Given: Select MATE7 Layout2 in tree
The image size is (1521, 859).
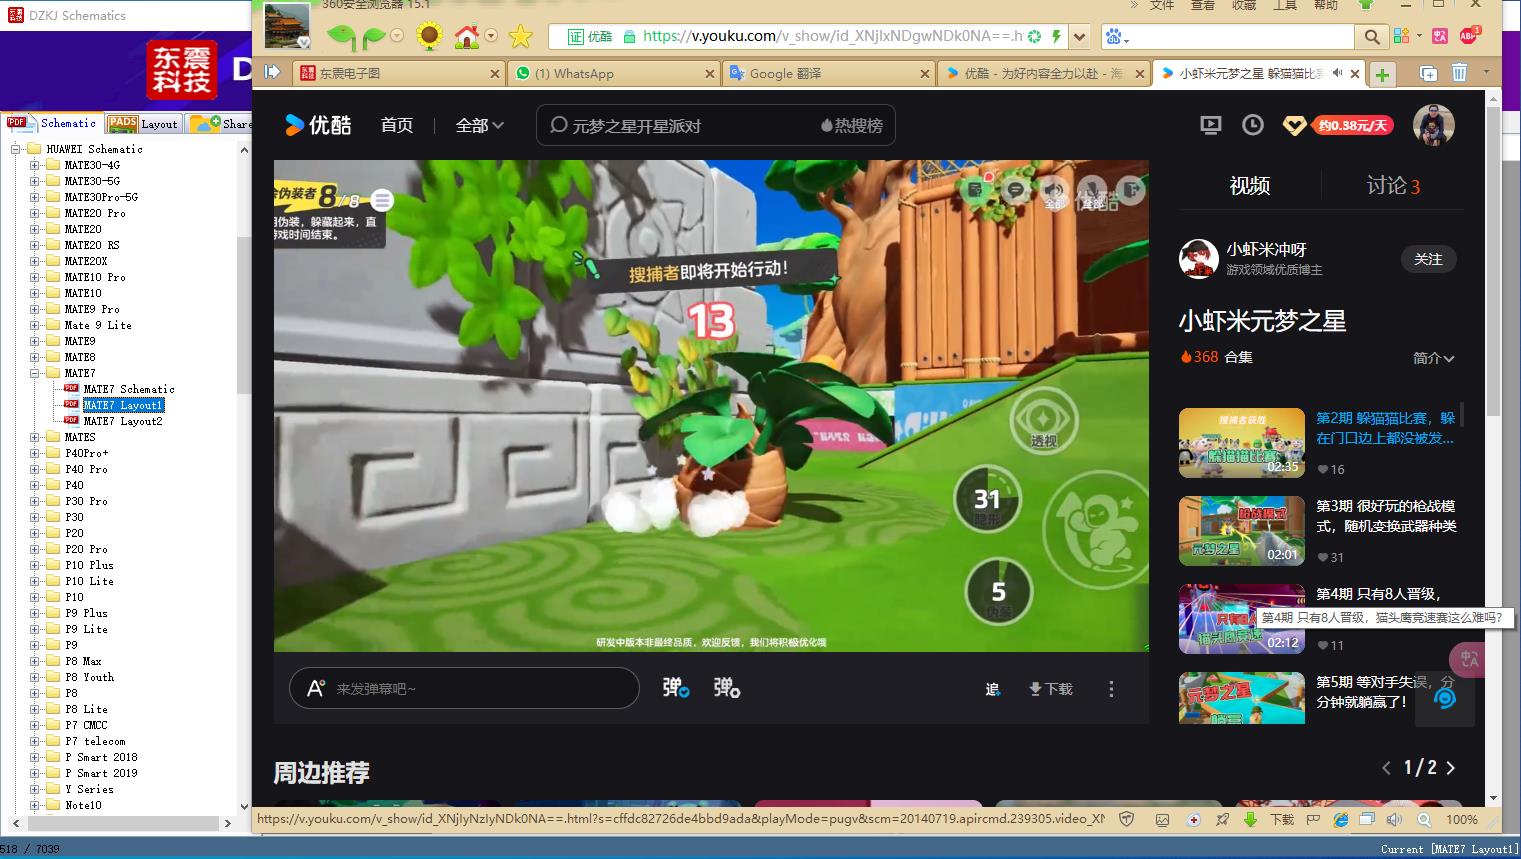Looking at the screenshot, I should [x=122, y=421].
